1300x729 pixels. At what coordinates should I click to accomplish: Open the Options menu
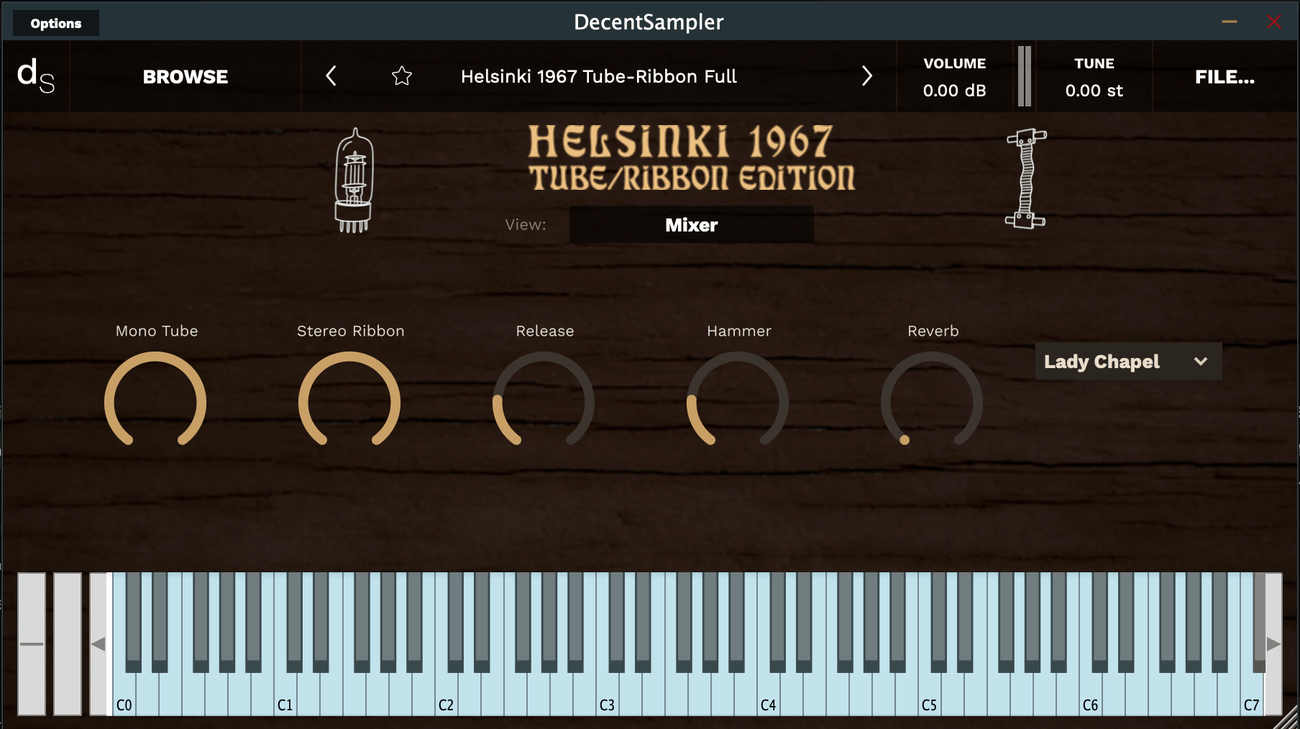(56, 23)
